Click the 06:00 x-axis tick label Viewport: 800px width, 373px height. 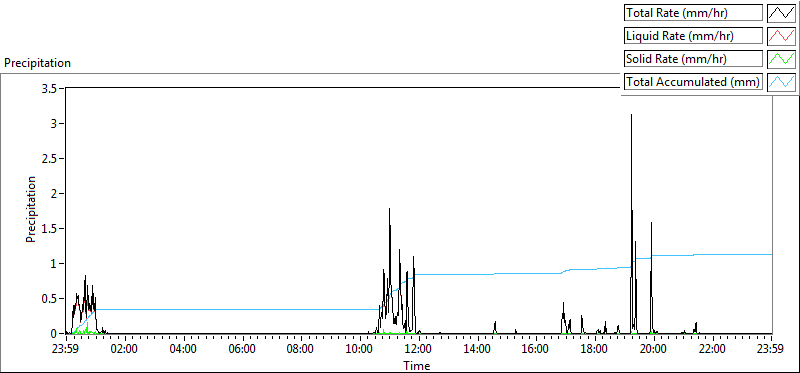point(242,350)
